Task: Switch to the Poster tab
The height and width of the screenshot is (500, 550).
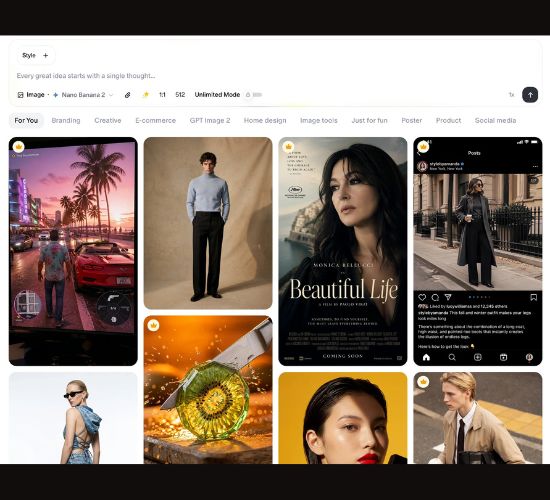Action: coord(412,120)
